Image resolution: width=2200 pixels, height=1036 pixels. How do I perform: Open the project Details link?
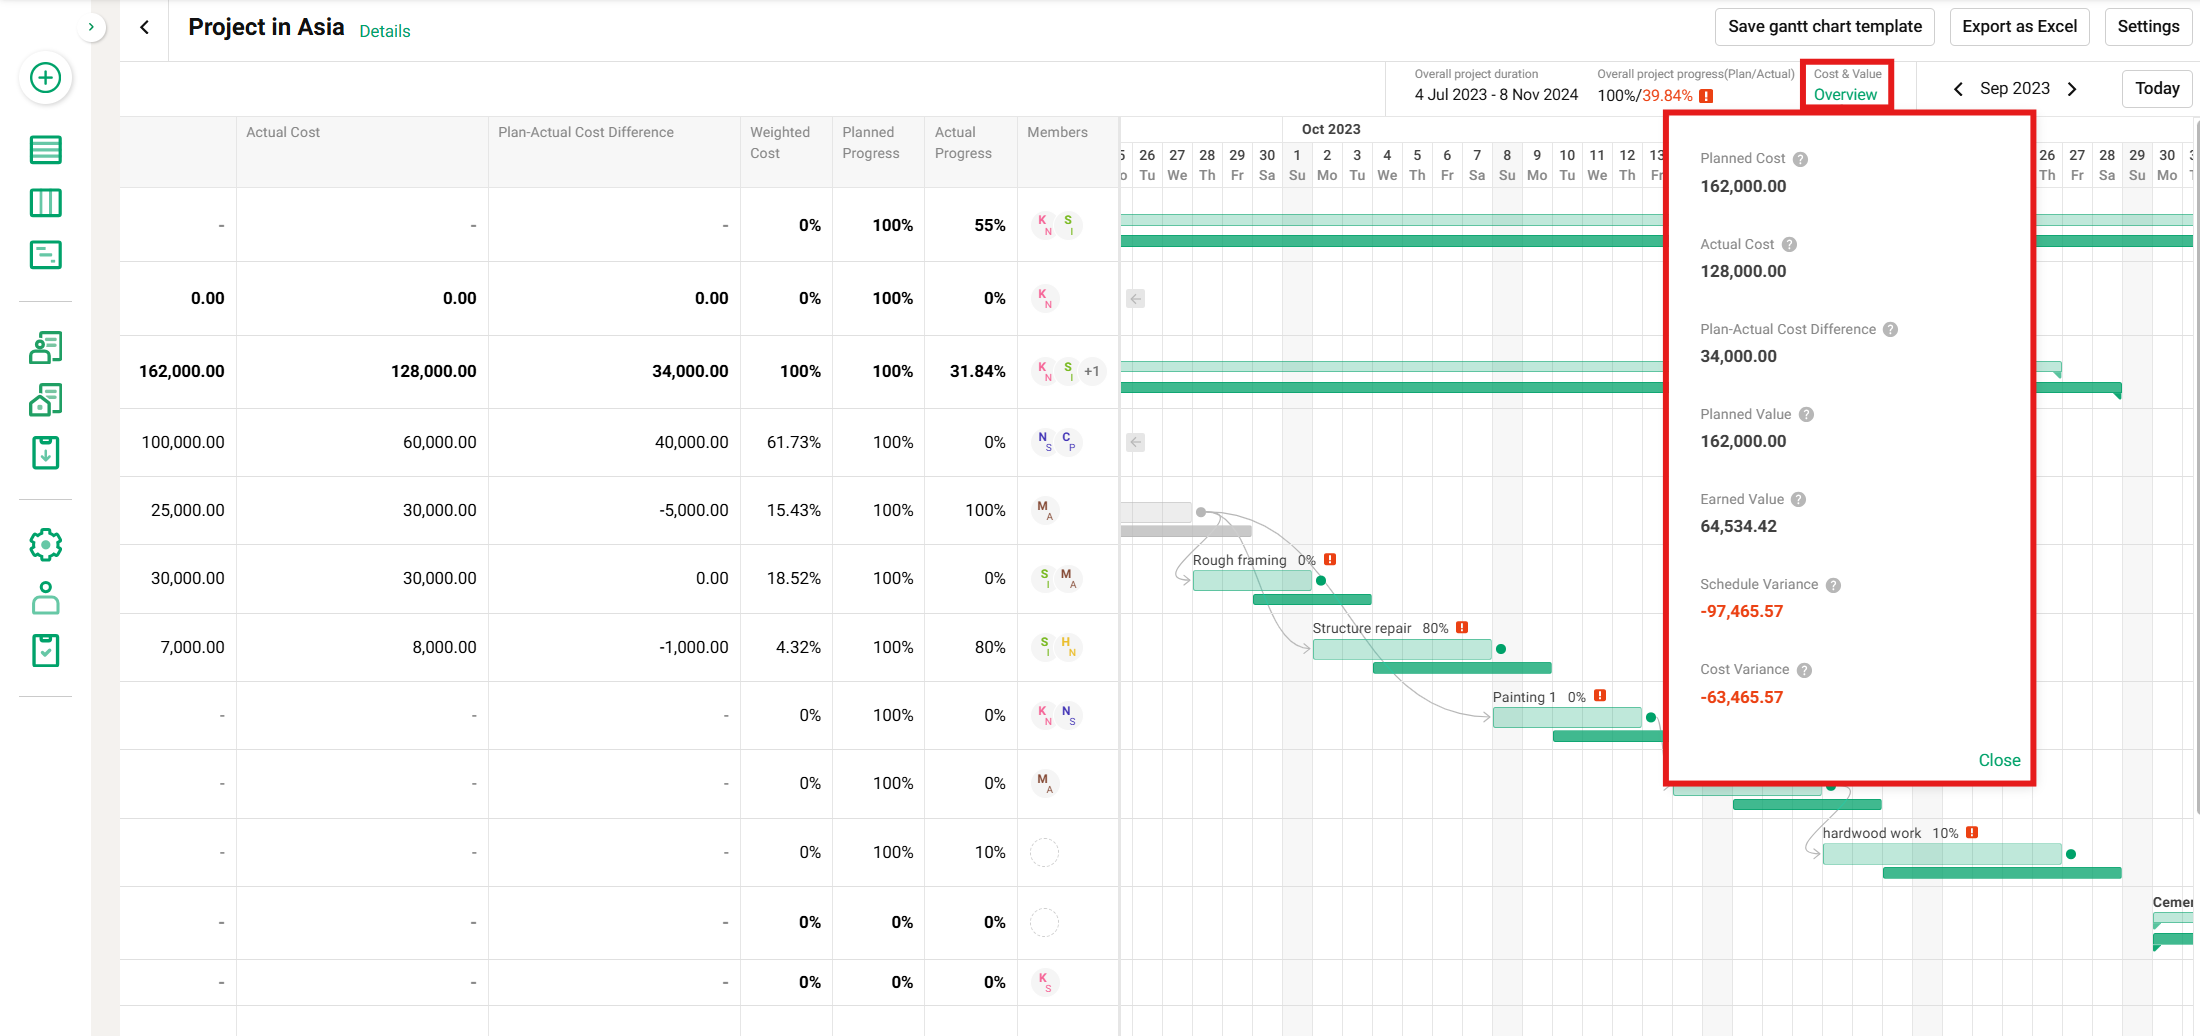(x=384, y=31)
